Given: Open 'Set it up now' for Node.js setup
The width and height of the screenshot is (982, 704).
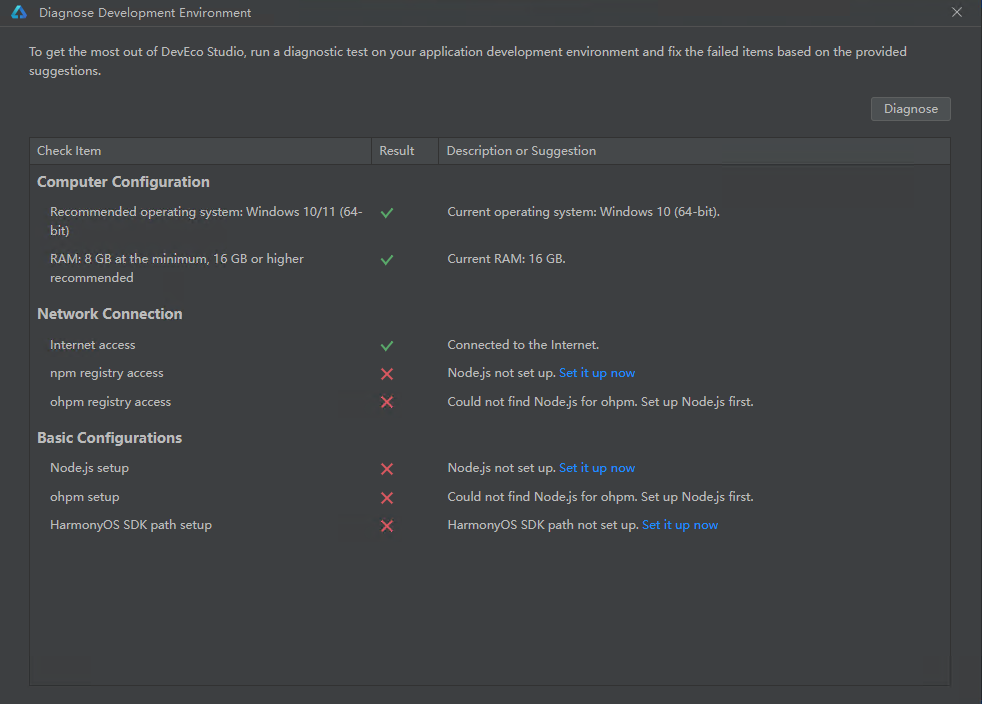Looking at the screenshot, I should click(597, 468).
